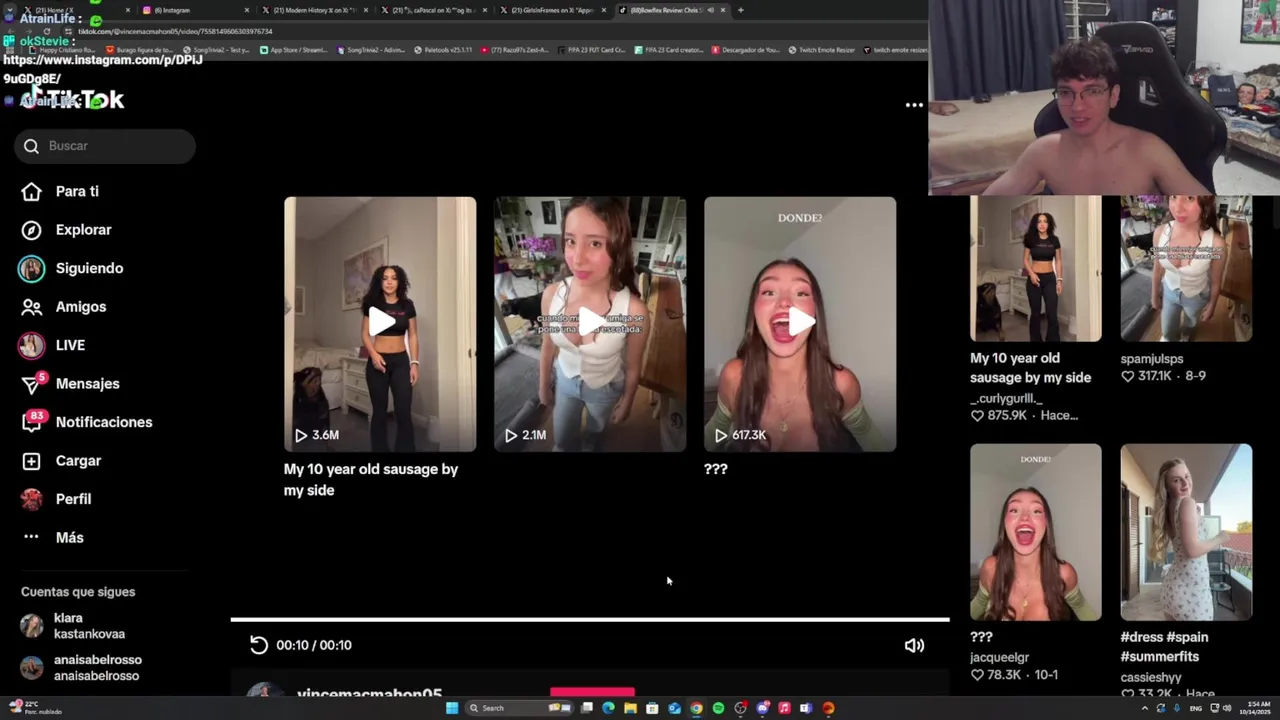The height and width of the screenshot is (720, 1280).
Task: Play the 3.6M views video thumbnail
Action: 380,324
